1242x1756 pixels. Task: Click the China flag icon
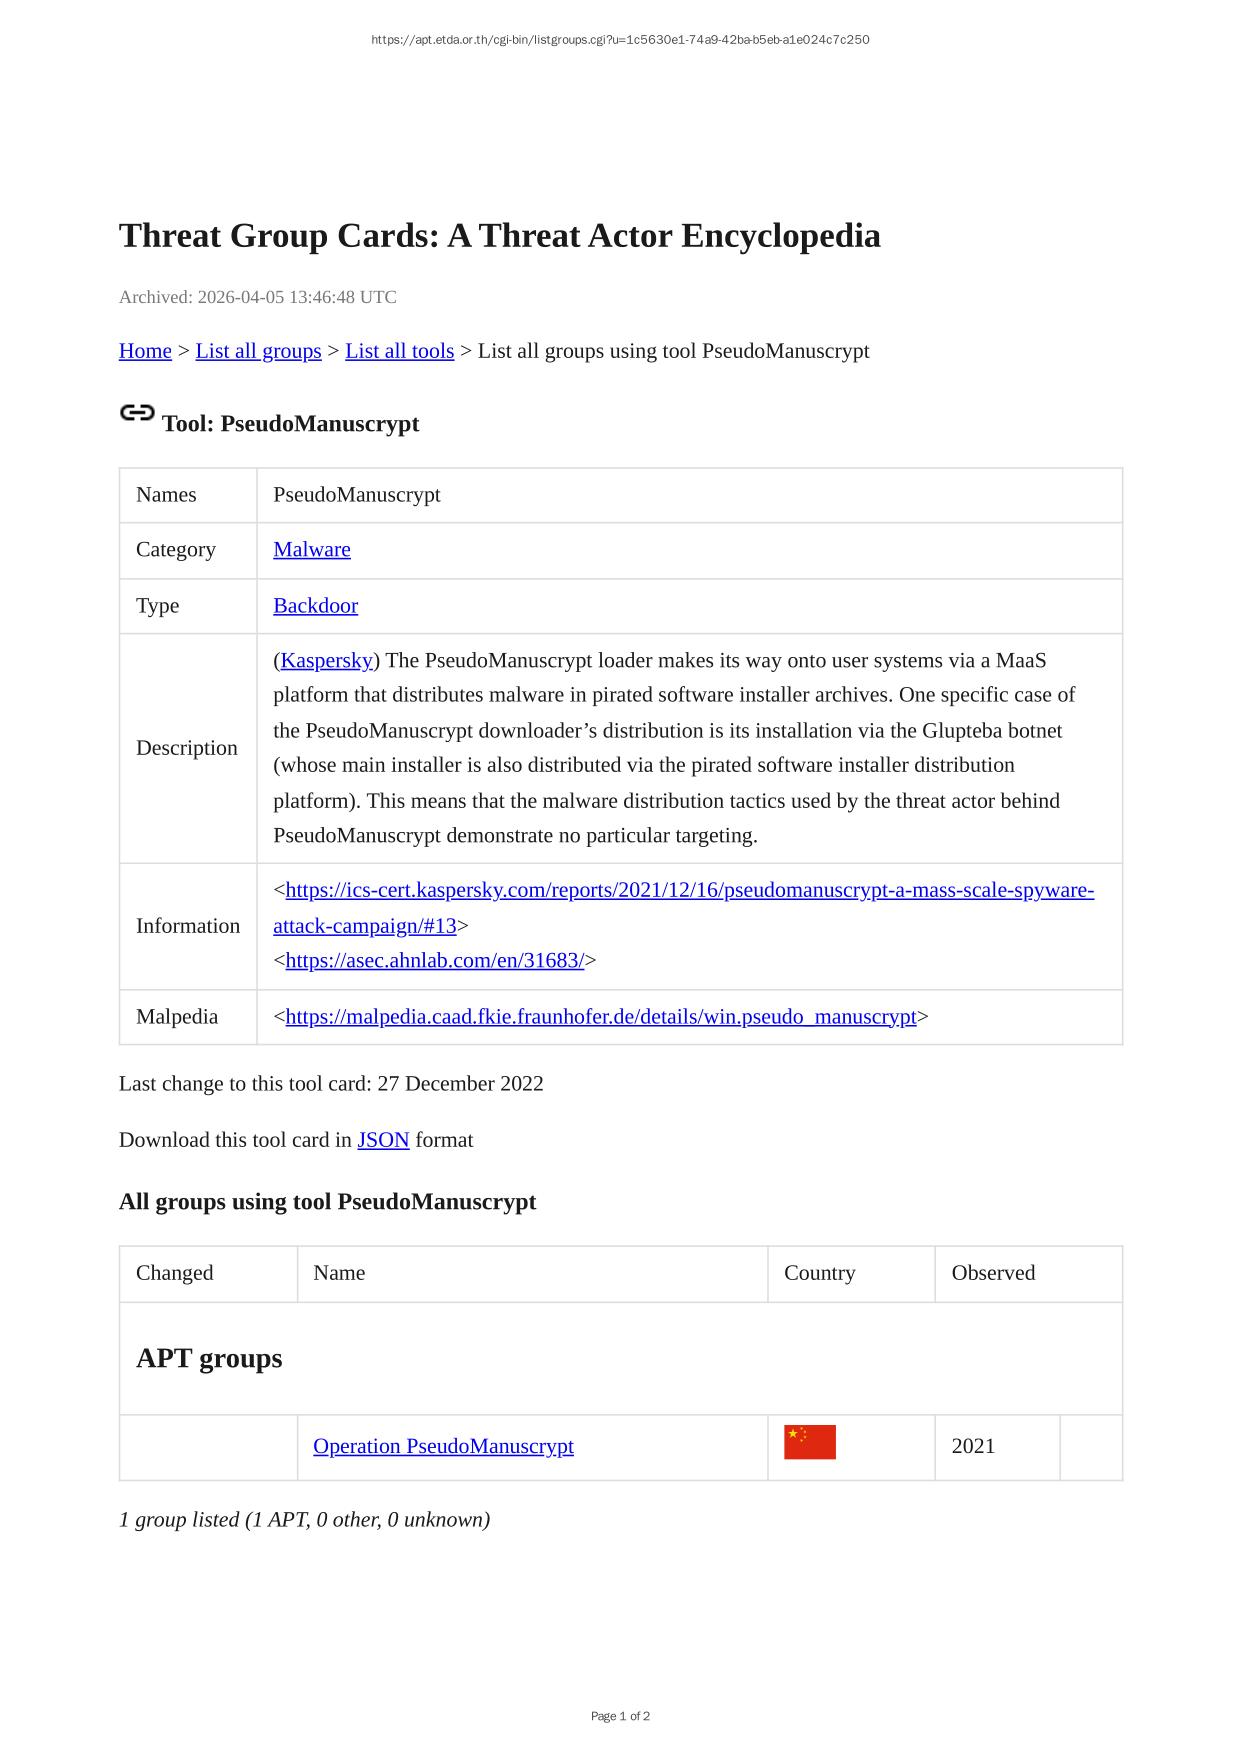point(809,1442)
